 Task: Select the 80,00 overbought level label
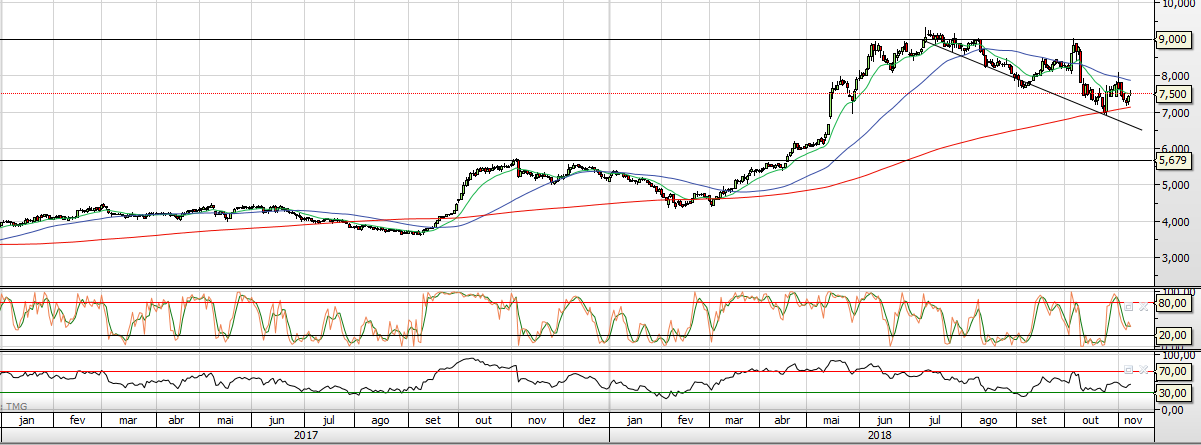(1172, 303)
